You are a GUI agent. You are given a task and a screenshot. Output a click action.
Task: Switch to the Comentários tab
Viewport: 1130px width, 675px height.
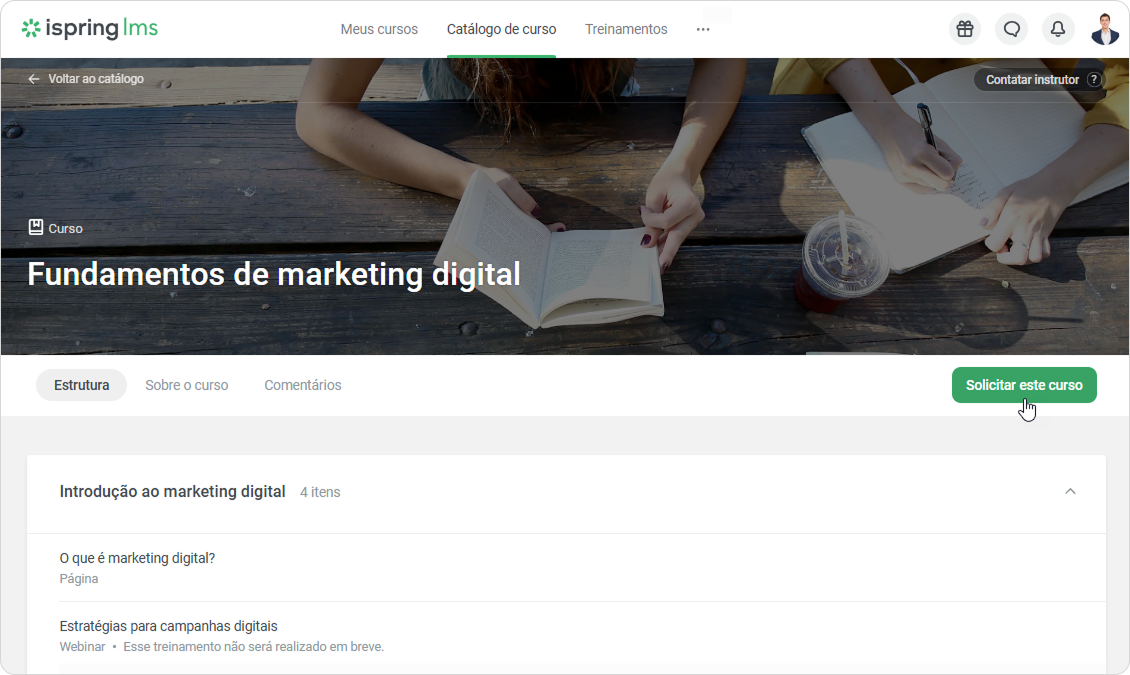click(303, 385)
